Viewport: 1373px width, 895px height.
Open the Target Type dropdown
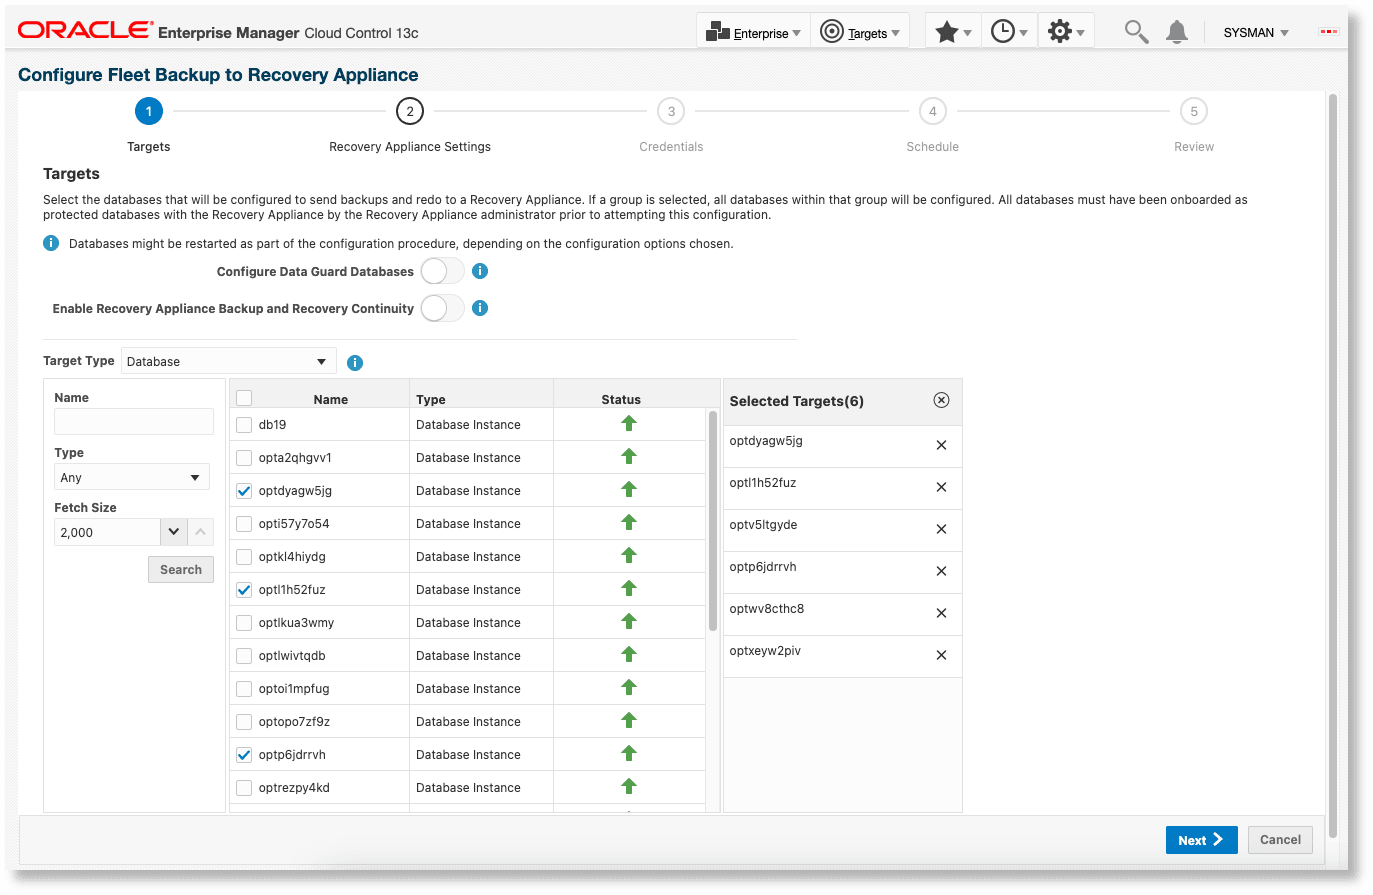pyautogui.click(x=228, y=360)
